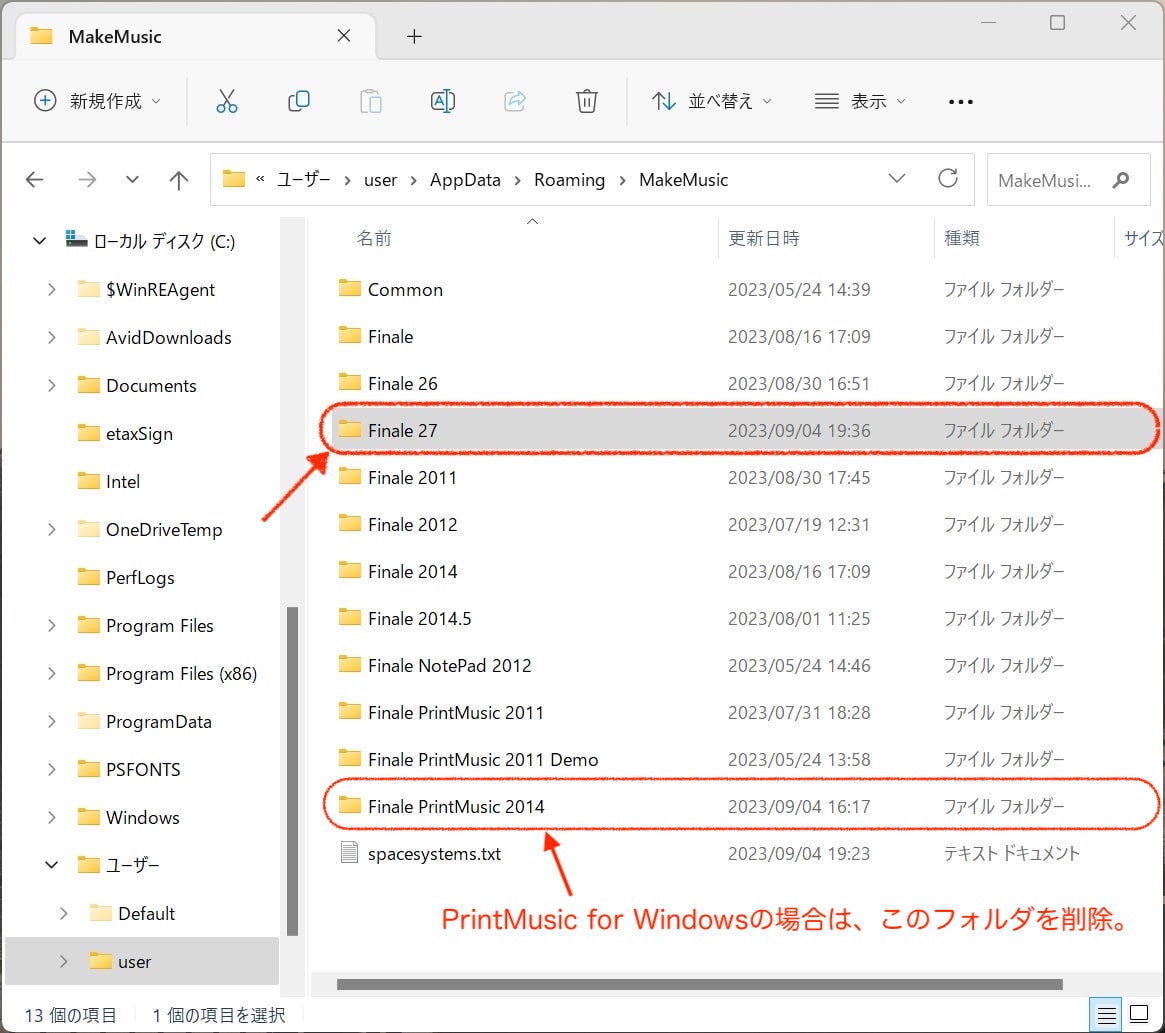Open recent locations dropdown arrow

tap(132, 180)
